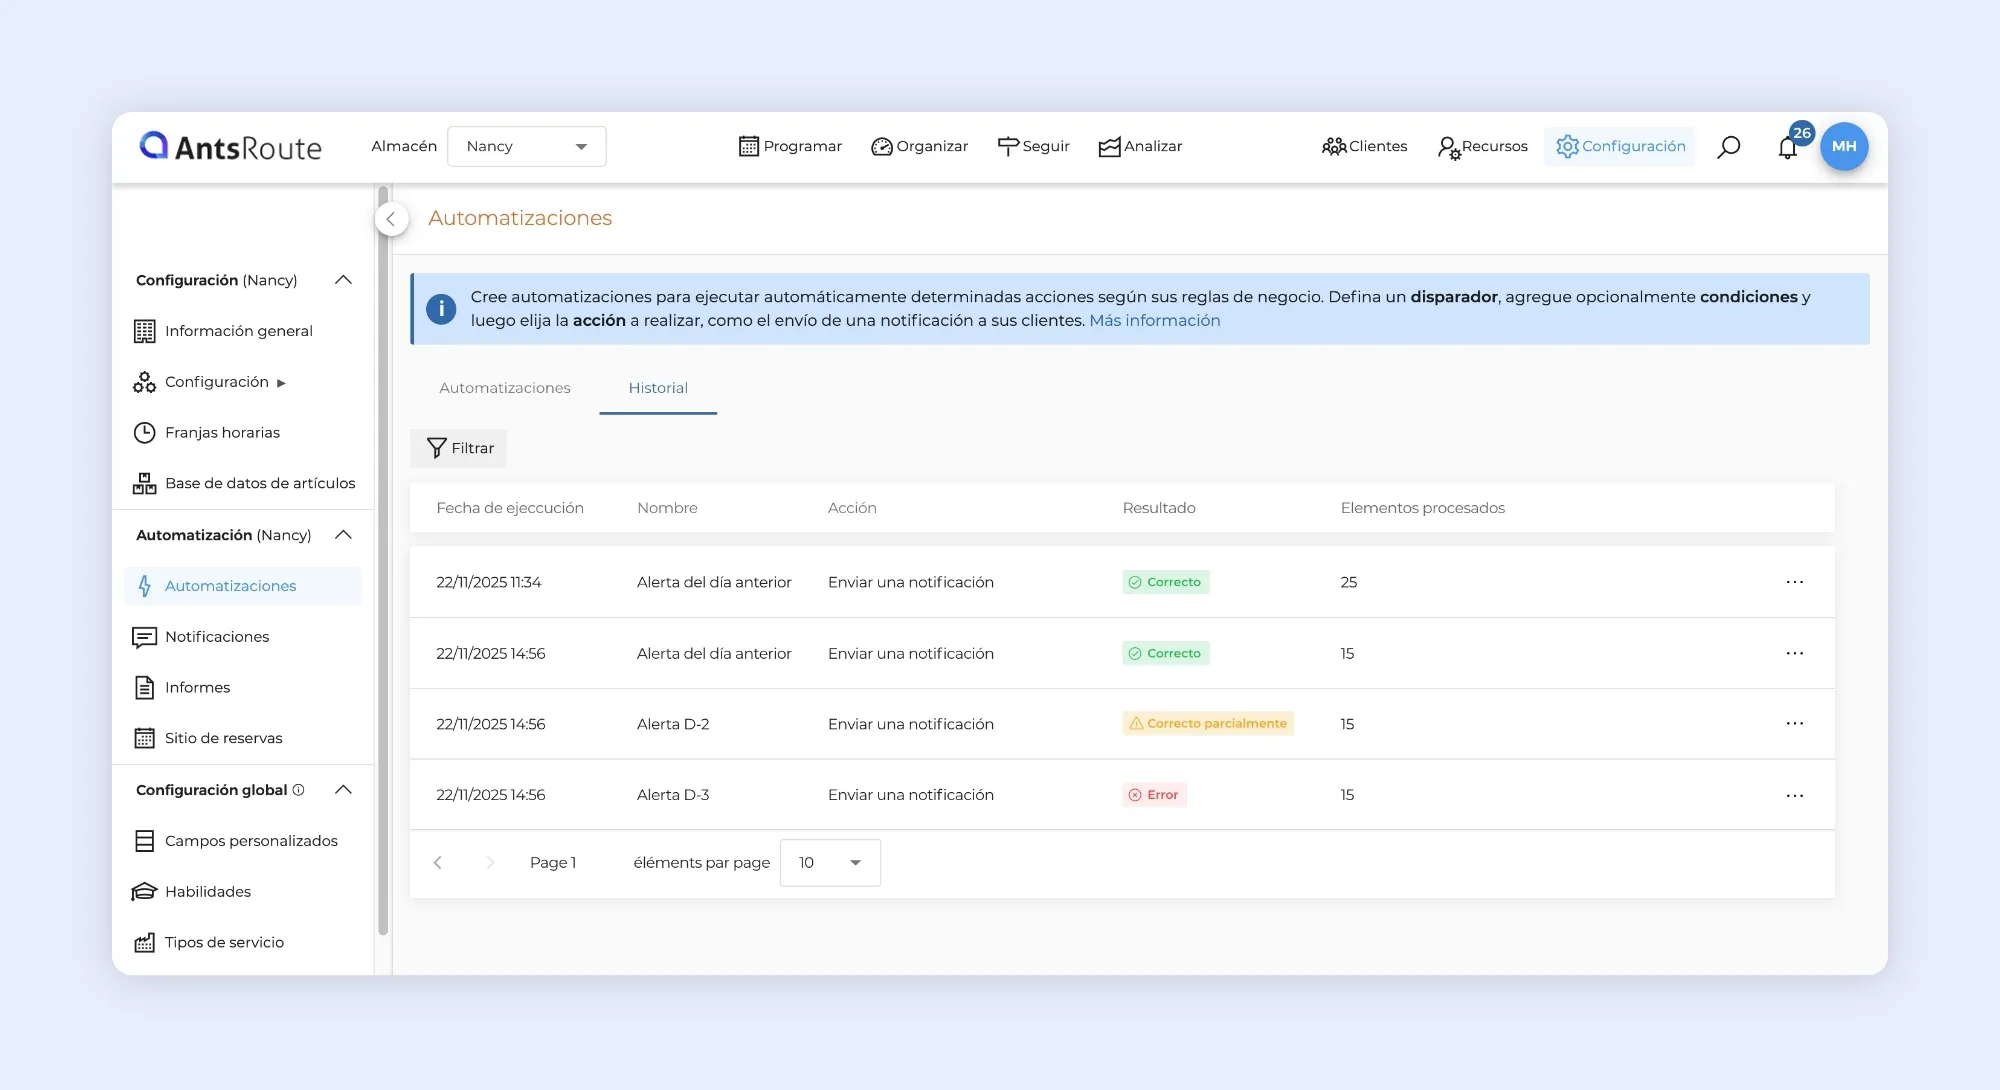The image size is (2000, 1090).
Task: Open the elements per page dropdown
Action: click(x=830, y=863)
